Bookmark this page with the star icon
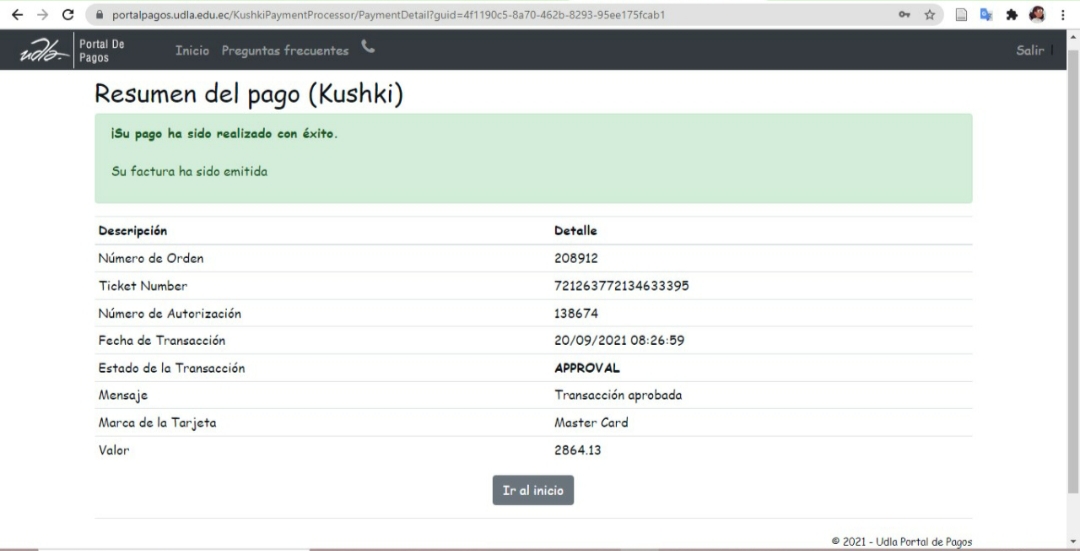This screenshot has width=1080, height=551. click(x=930, y=15)
